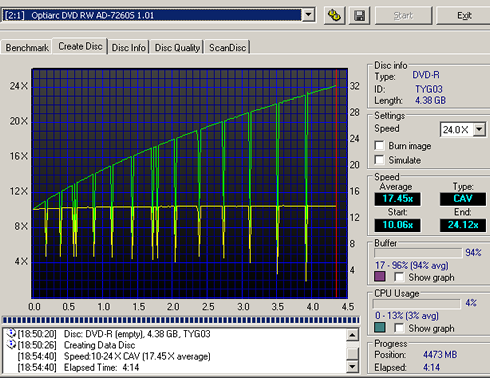490x378 pixels.
Task: Click the teal CPU usage color swatch
Action: (380, 327)
